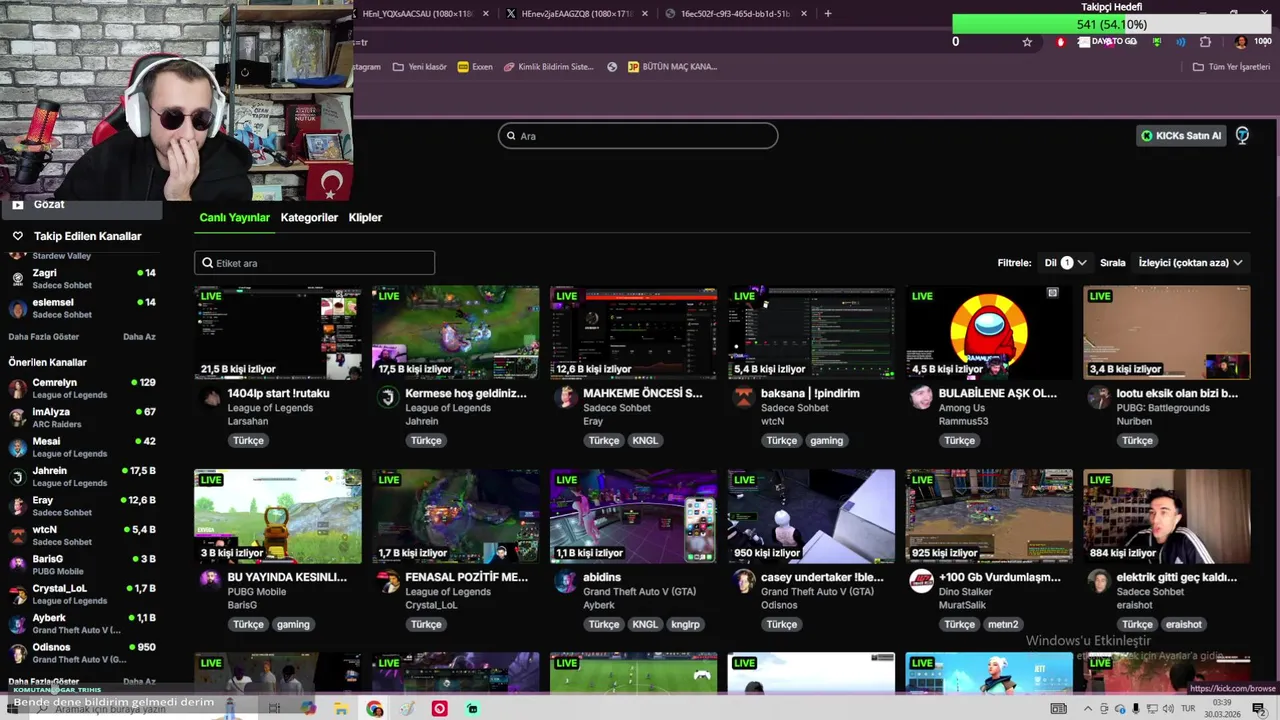Open imAlyza recommended channel

coord(82,417)
